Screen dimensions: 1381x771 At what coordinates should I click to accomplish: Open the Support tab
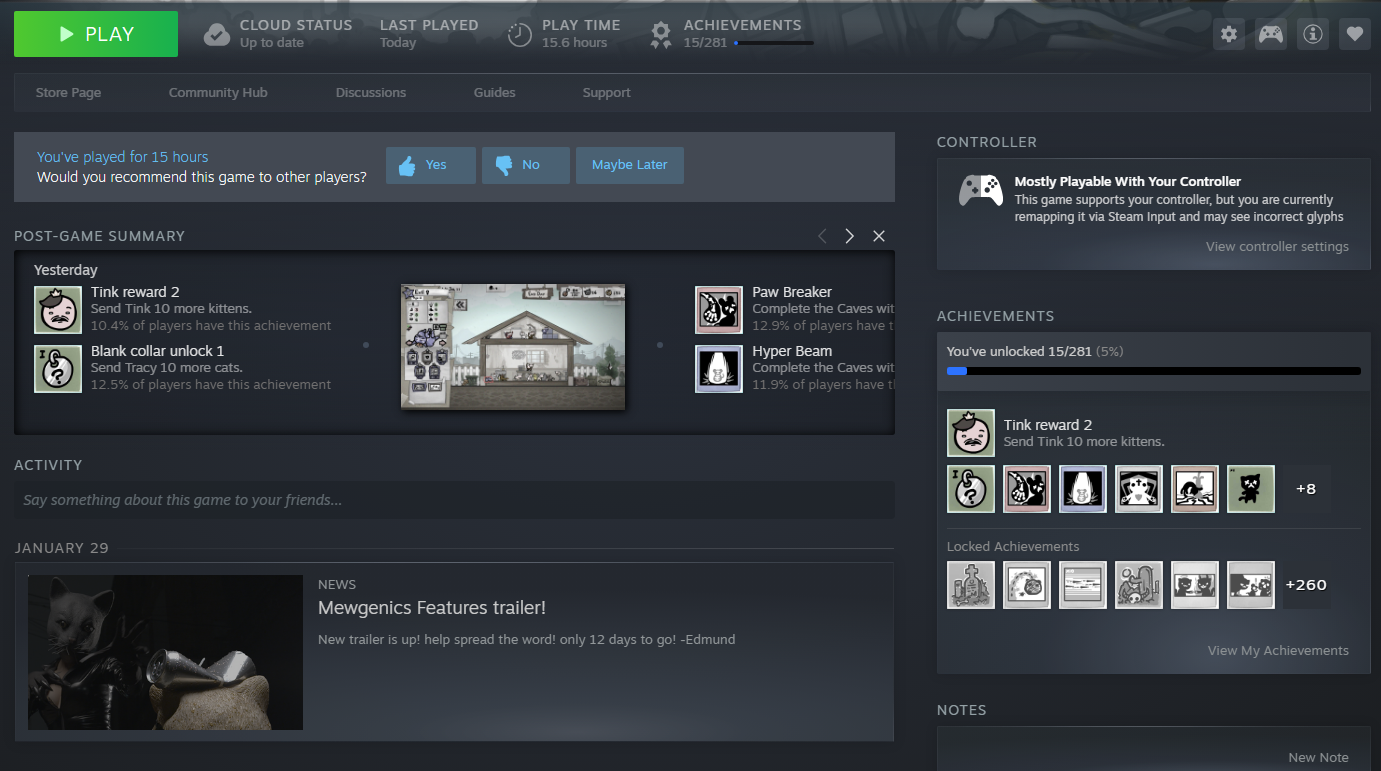point(607,93)
